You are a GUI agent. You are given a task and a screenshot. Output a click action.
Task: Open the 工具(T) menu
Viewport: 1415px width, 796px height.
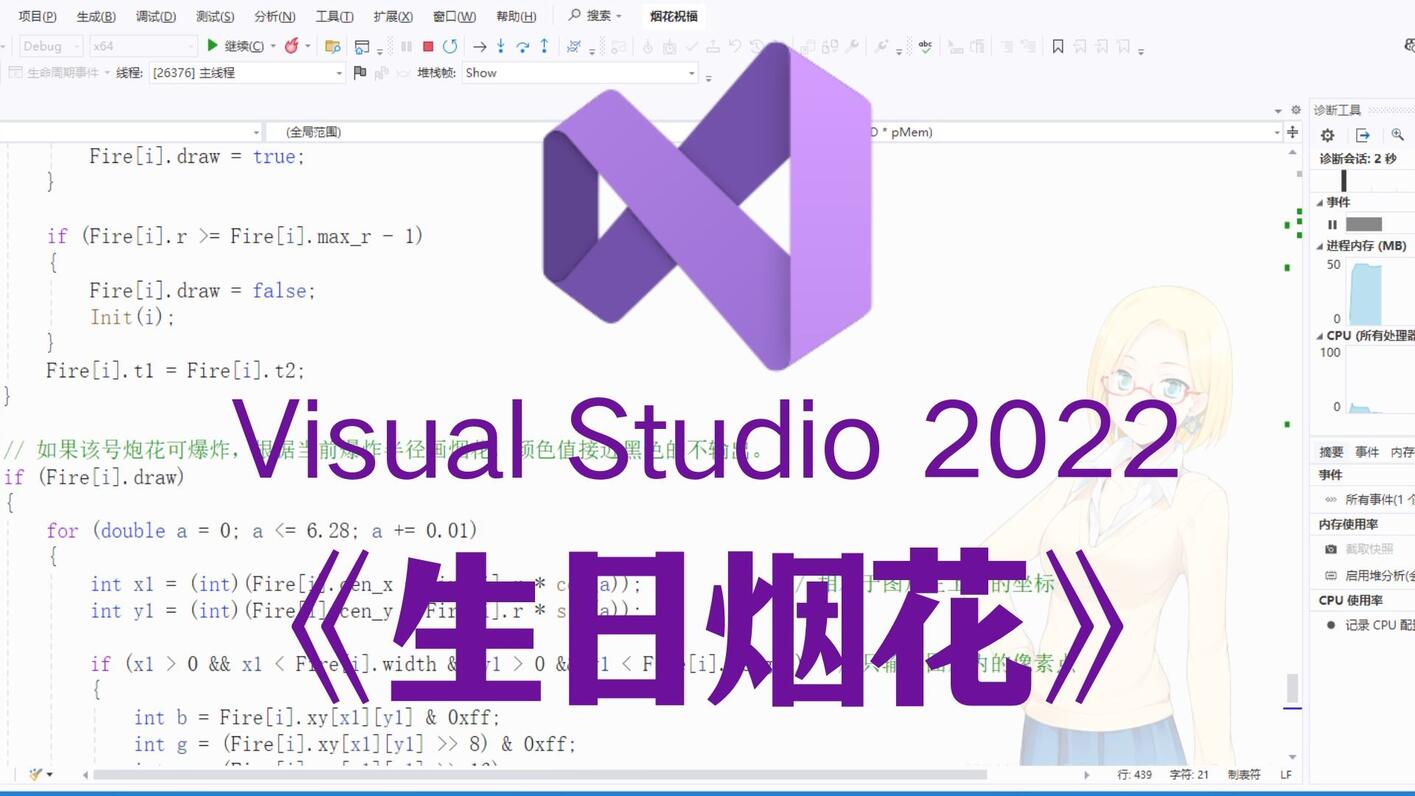coord(334,16)
